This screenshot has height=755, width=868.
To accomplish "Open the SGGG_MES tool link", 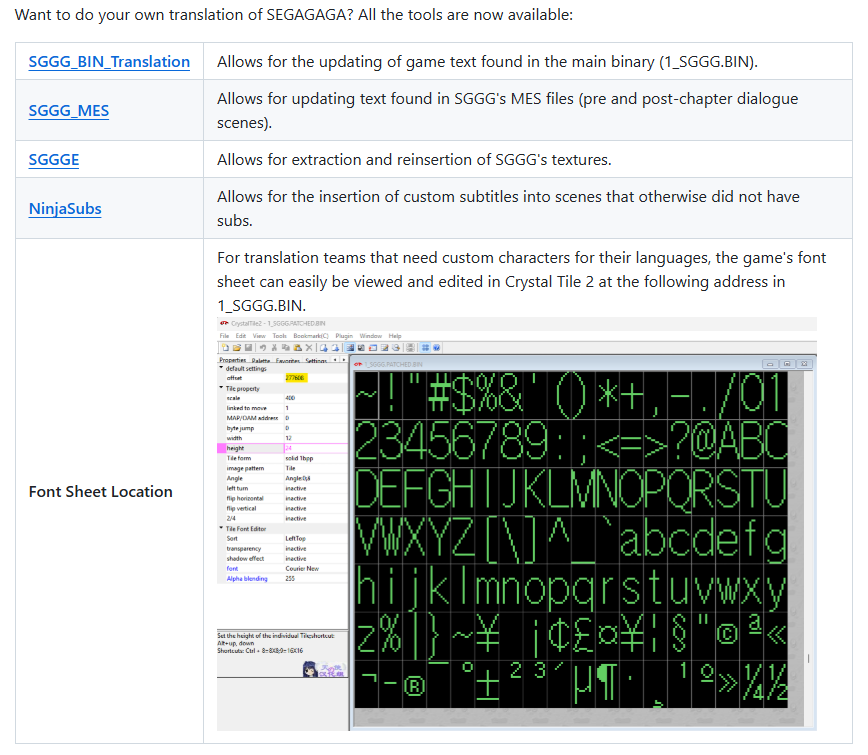I will click(69, 111).
